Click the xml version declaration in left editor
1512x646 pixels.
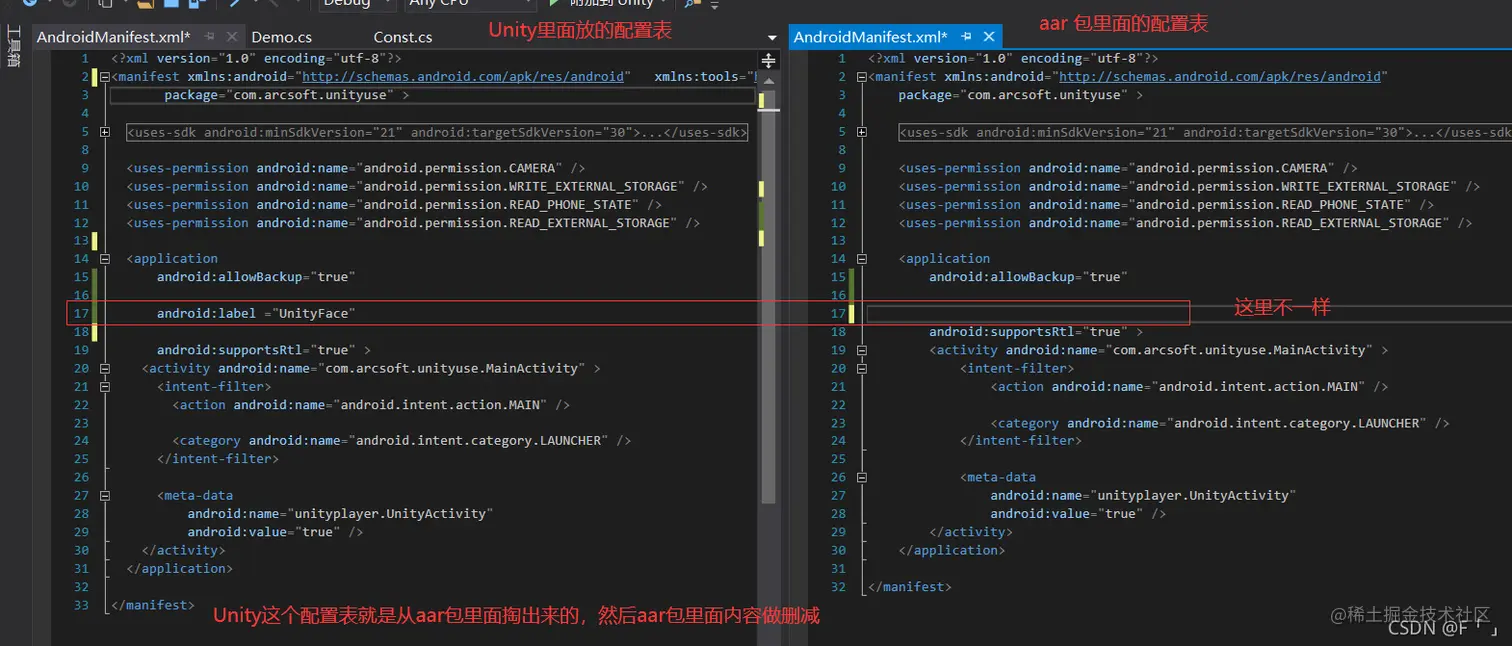[256, 58]
